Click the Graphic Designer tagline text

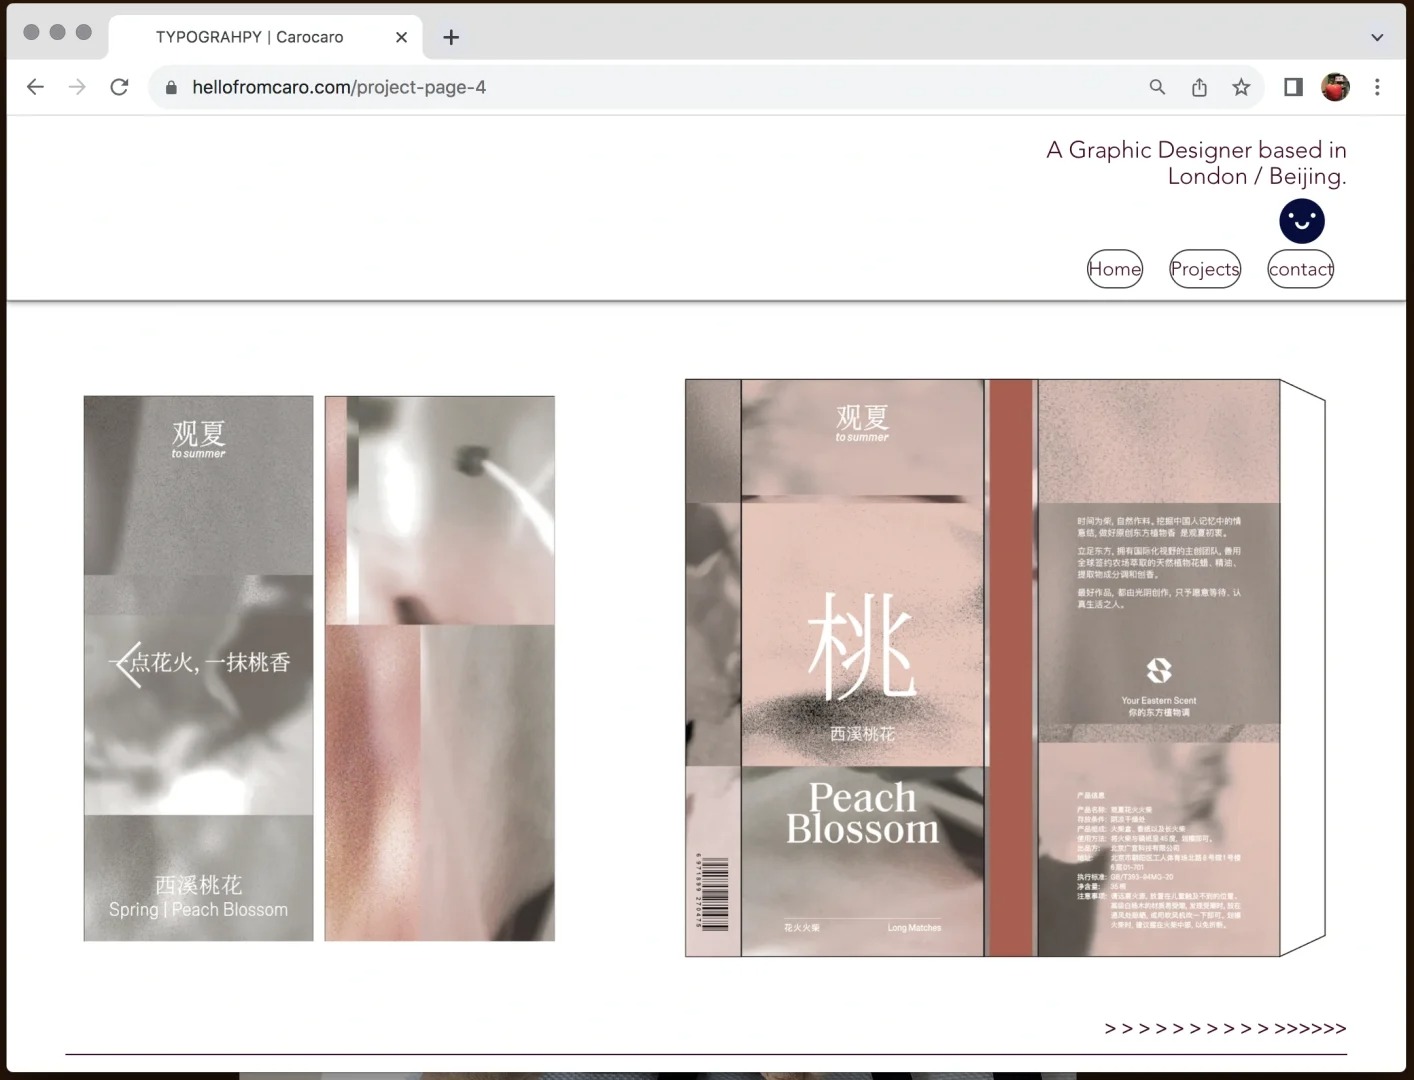pyautogui.click(x=1196, y=163)
